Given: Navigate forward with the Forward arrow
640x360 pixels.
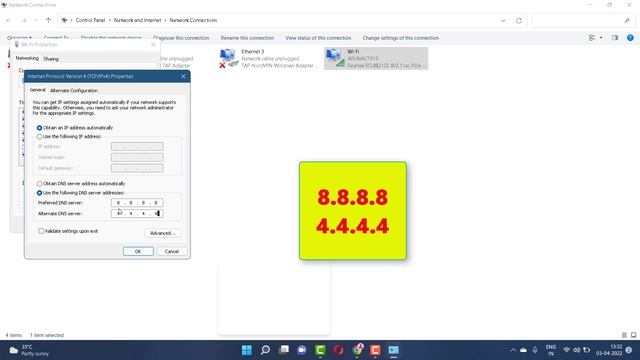Looking at the screenshot, I should pos(24,20).
